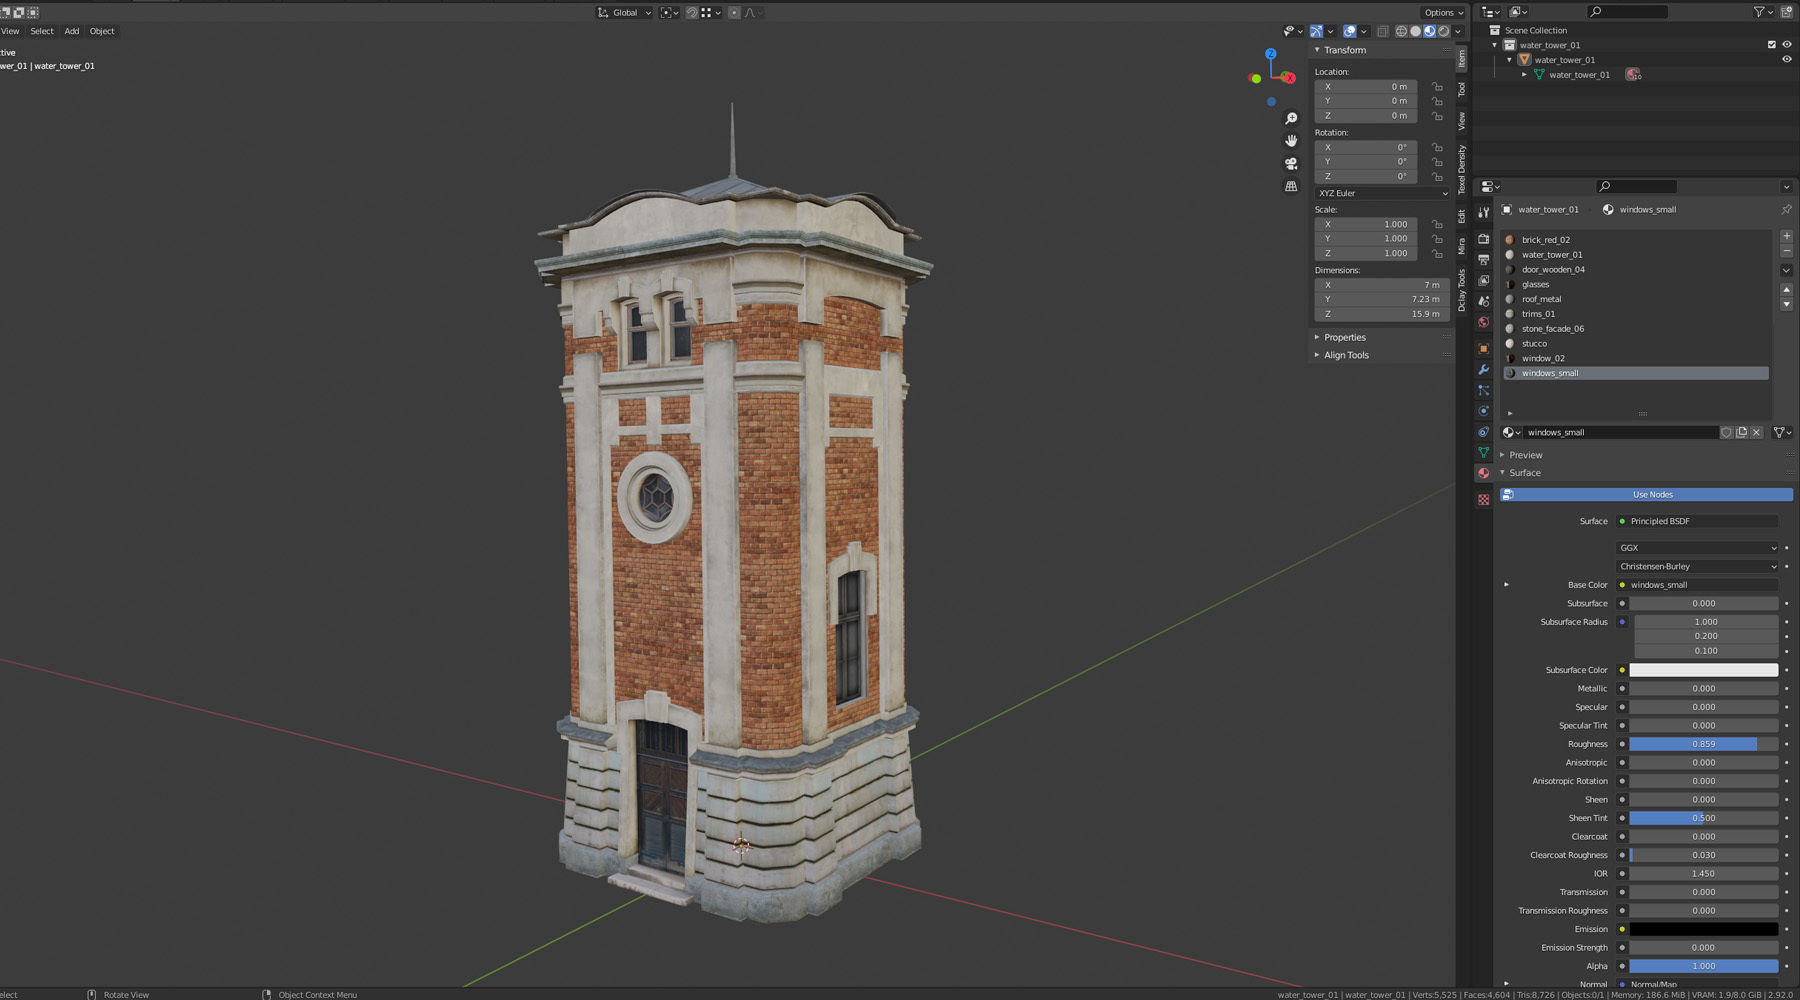
Task: Expand the Align Tools panel
Action: tap(1345, 355)
